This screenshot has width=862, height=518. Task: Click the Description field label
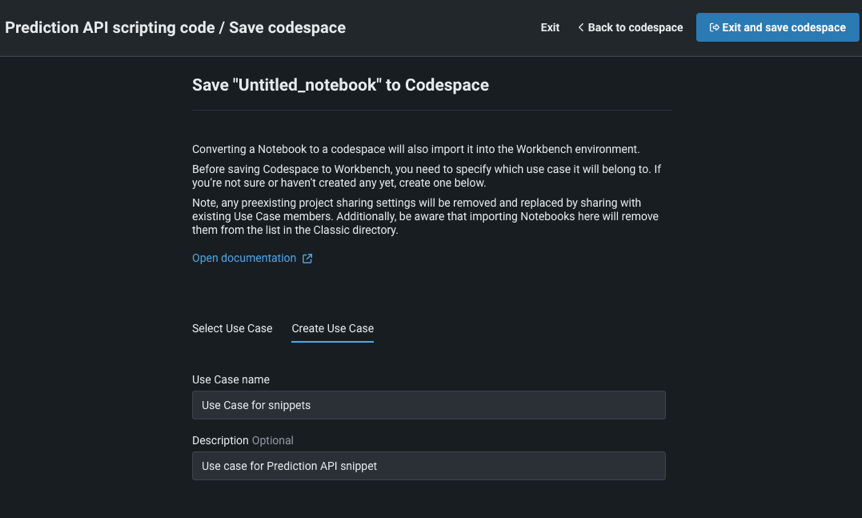pyautogui.click(x=220, y=440)
